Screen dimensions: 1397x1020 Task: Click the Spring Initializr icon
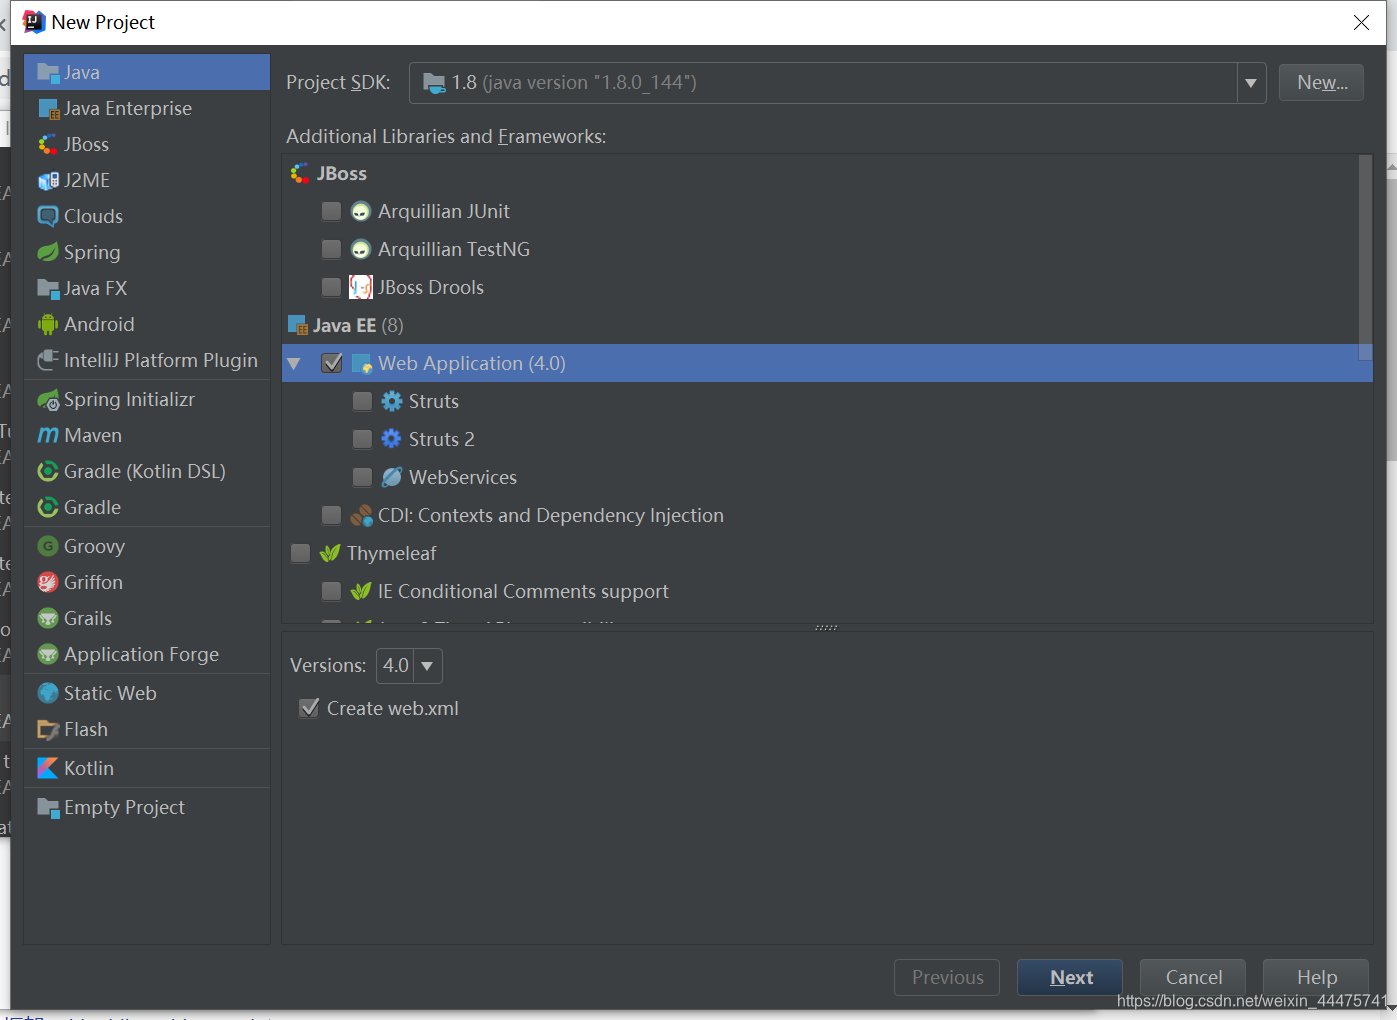(48, 400)
